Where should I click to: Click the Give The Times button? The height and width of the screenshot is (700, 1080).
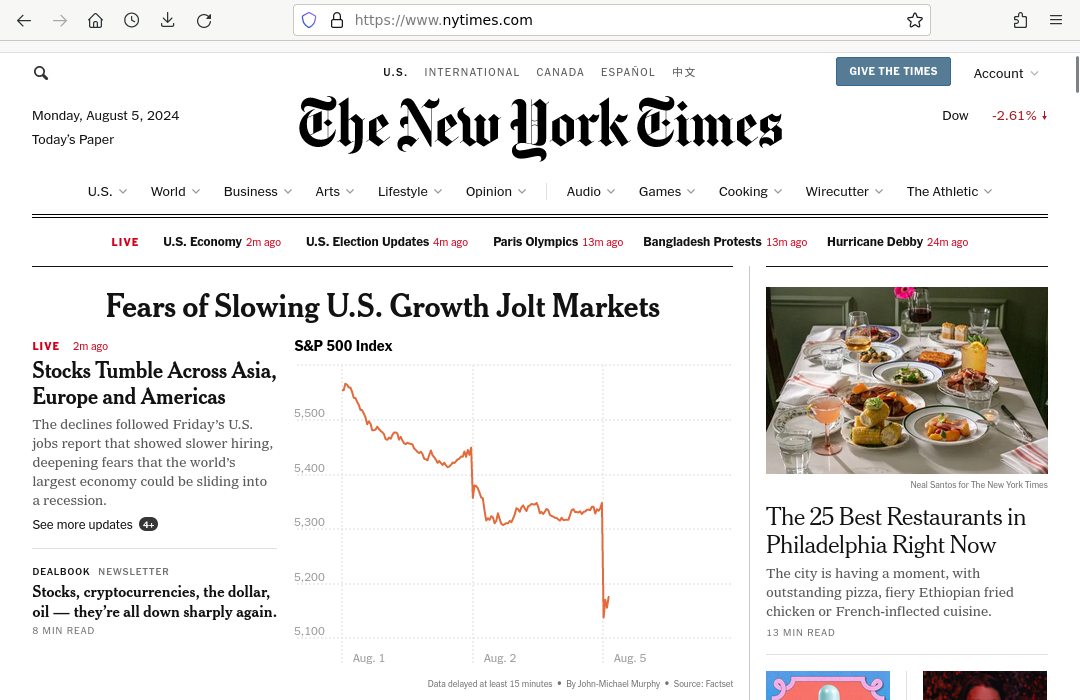click(x=893, y=72)
